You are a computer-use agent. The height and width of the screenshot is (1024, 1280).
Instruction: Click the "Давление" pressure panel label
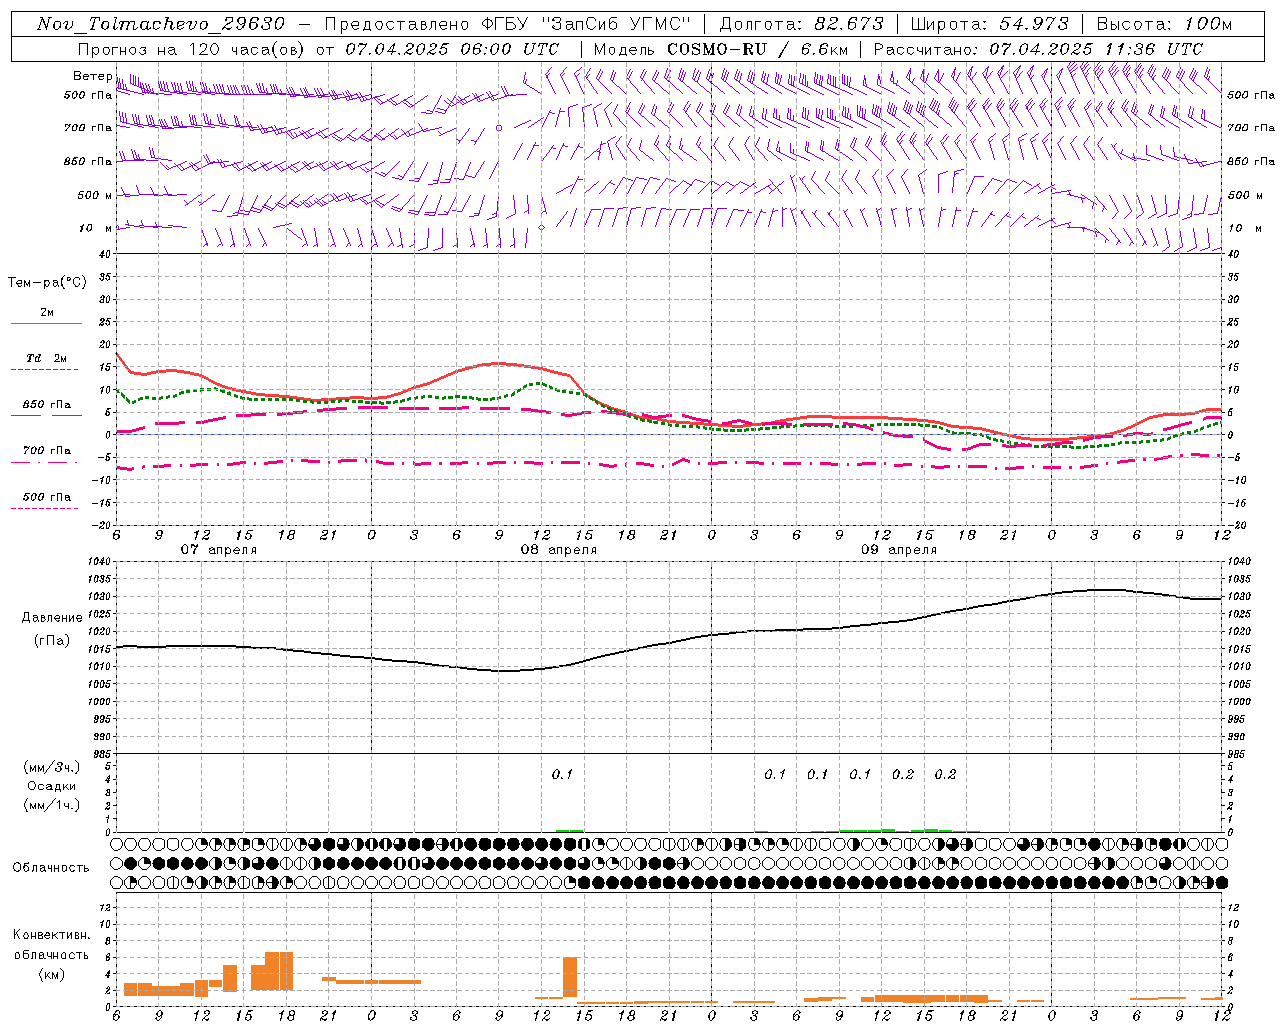tap(52, 618)
